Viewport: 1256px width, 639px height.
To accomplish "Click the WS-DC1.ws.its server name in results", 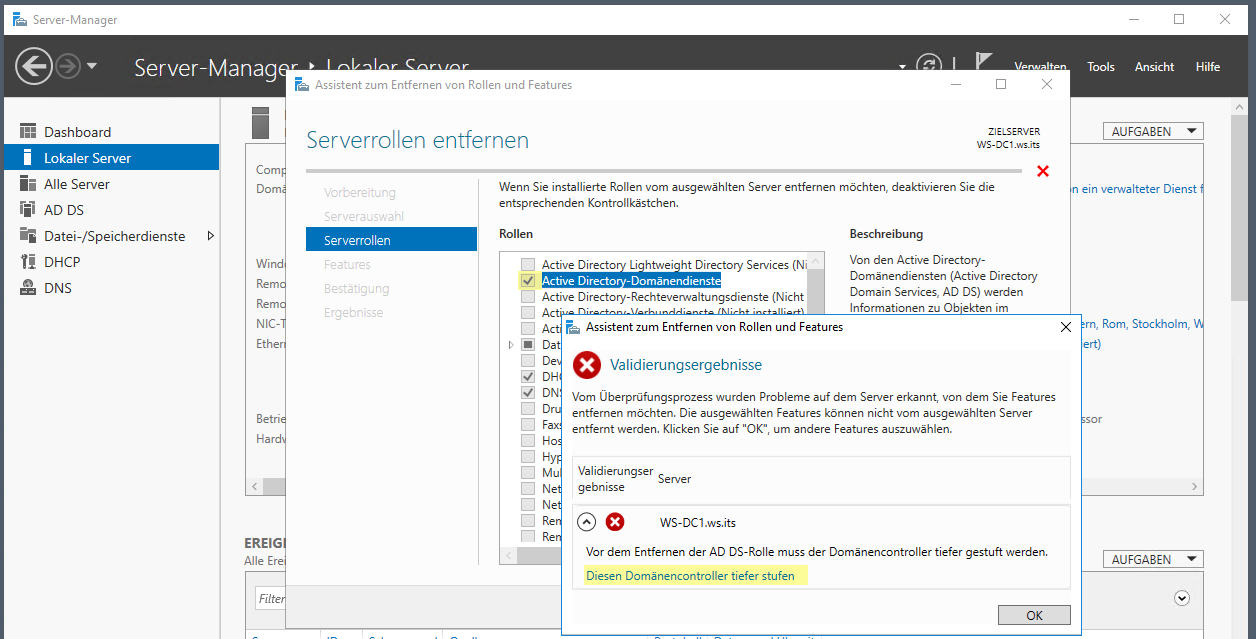I will pos(698,522).
